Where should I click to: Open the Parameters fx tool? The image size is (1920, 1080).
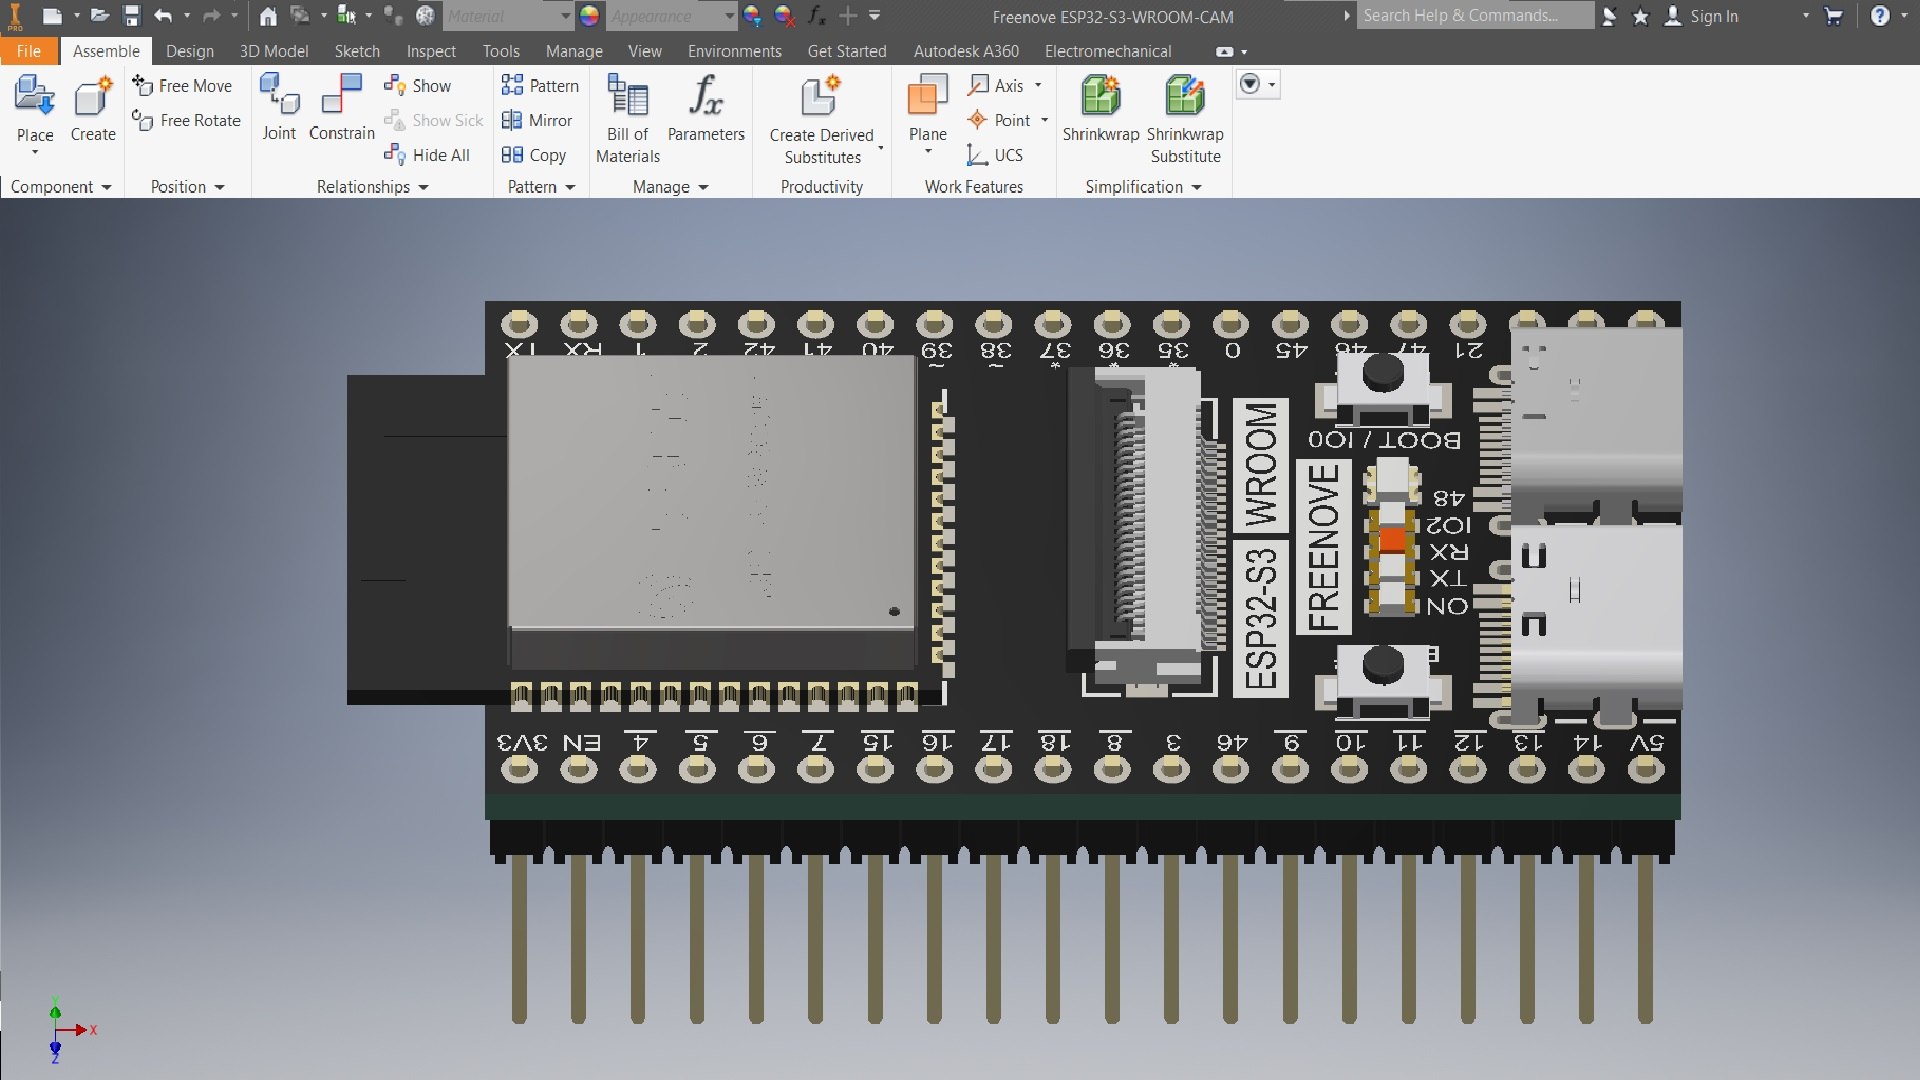[x=706, y=108]
